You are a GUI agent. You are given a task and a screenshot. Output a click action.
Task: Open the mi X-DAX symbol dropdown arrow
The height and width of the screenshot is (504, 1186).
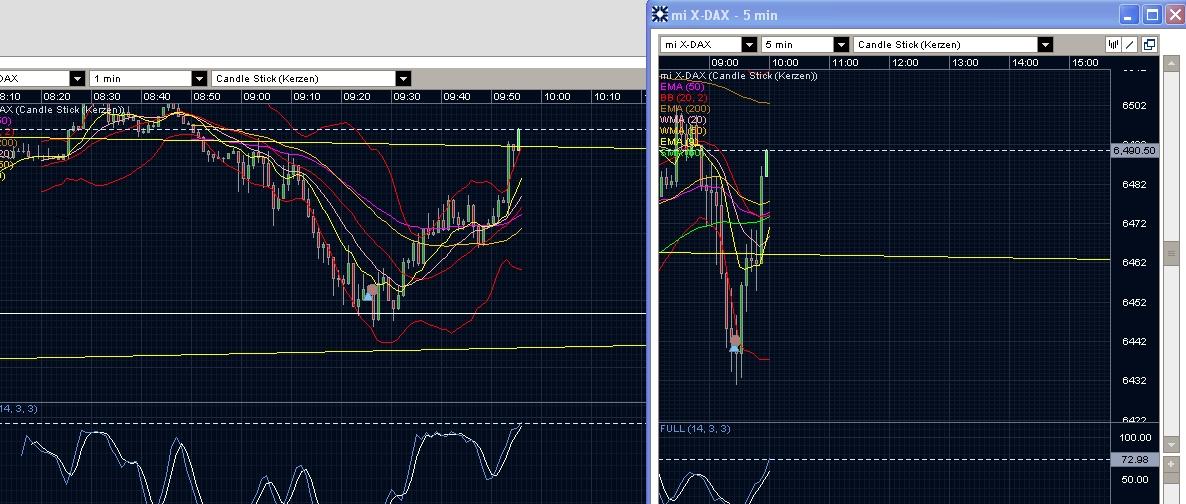[x=749, y=45]
